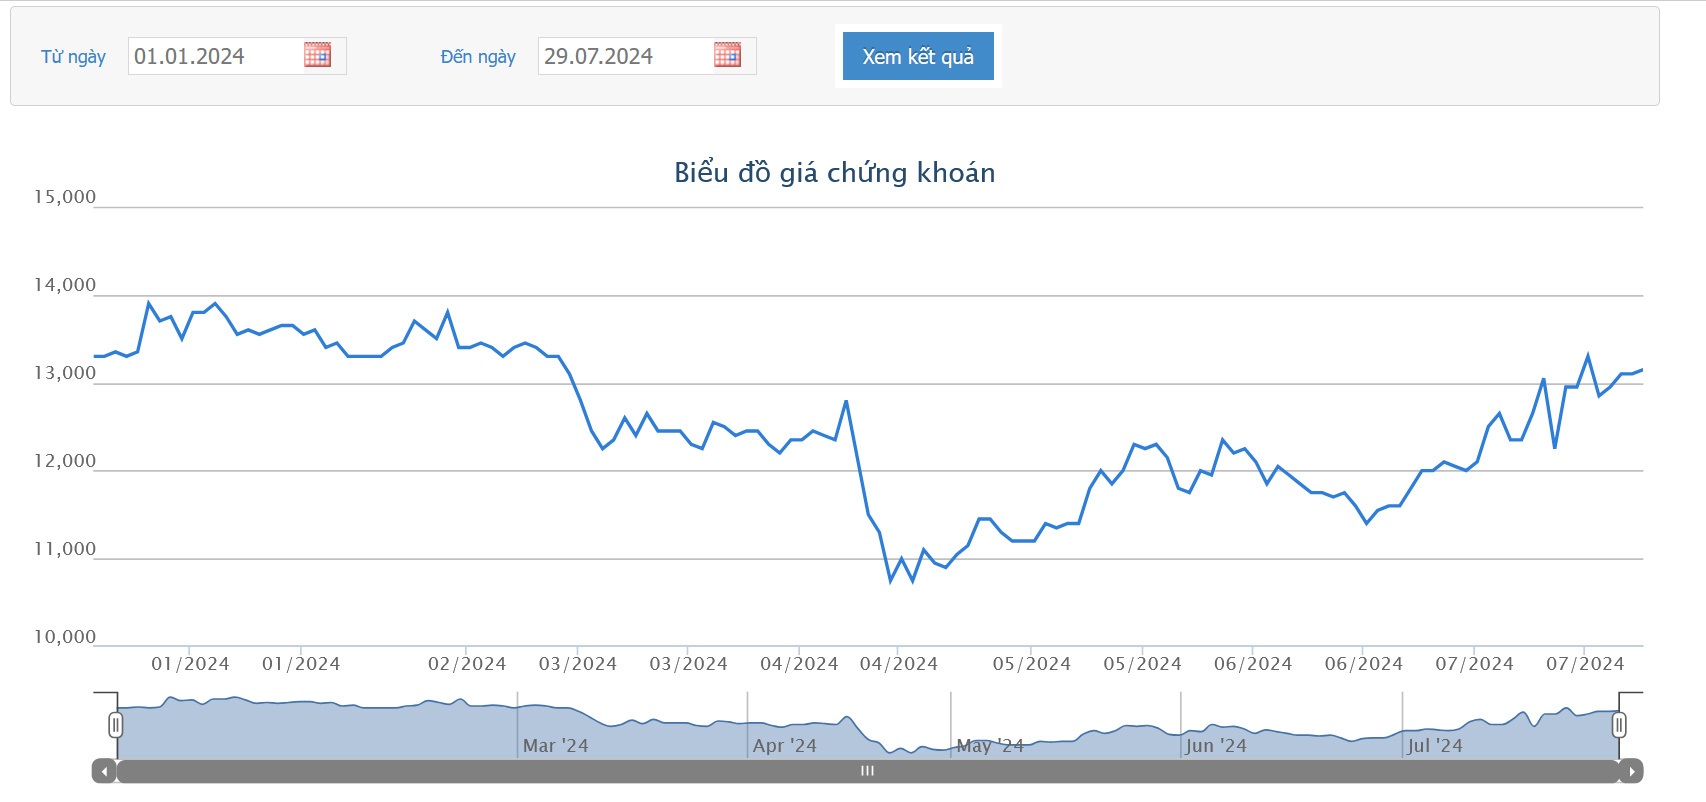Click the Đến ngày label

pos(478,57)
